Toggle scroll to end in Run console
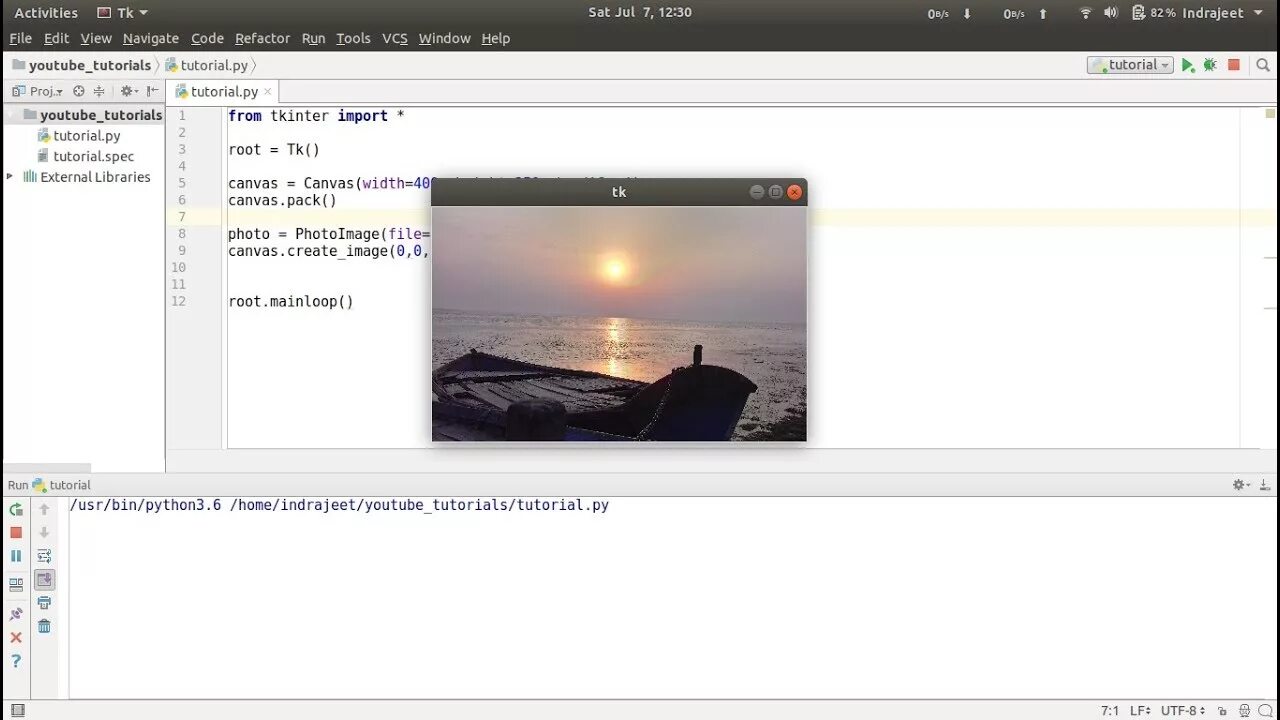The width and height of the screenshot is (1280, 720). 44,579
